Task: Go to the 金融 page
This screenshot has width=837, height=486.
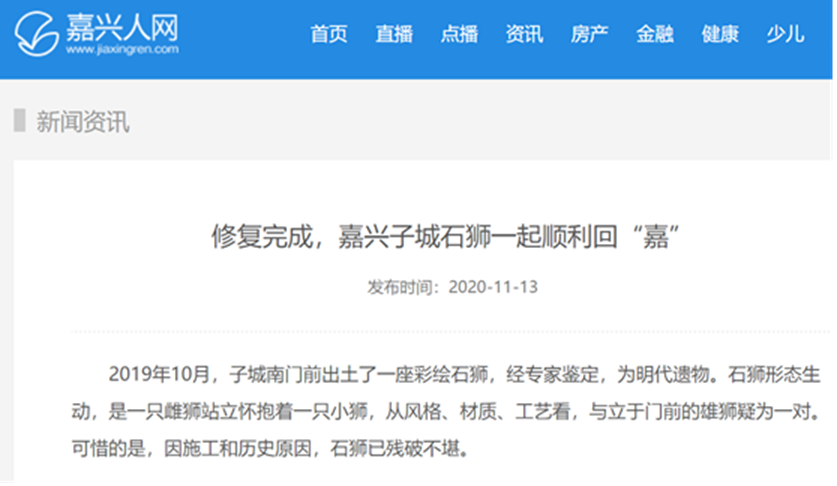Action: [654, 34]
